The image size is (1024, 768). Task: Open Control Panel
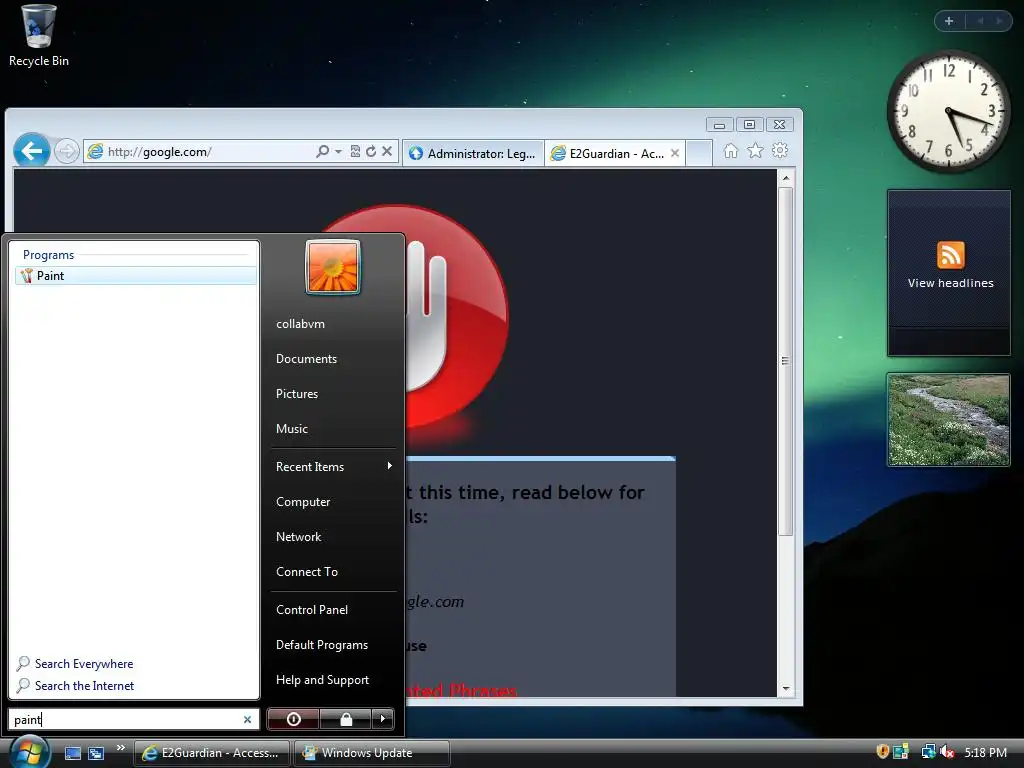[x=312, y=609]
